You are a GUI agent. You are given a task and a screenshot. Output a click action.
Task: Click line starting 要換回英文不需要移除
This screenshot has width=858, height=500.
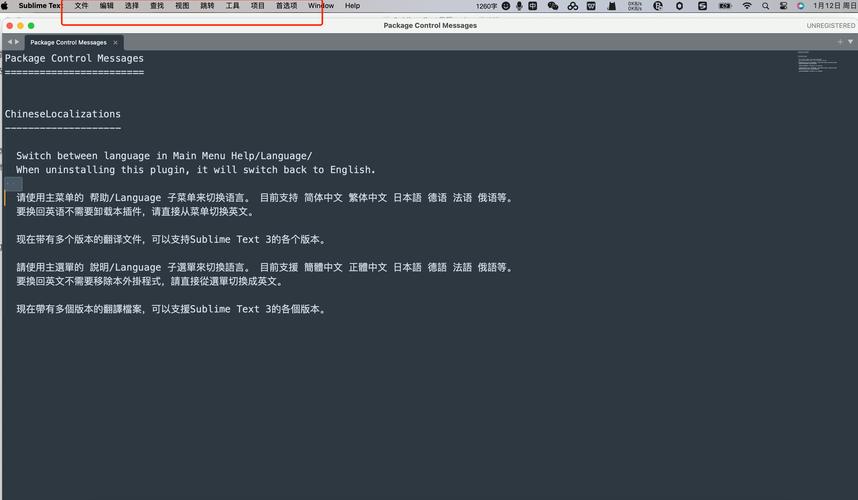[x=150, y=281]
